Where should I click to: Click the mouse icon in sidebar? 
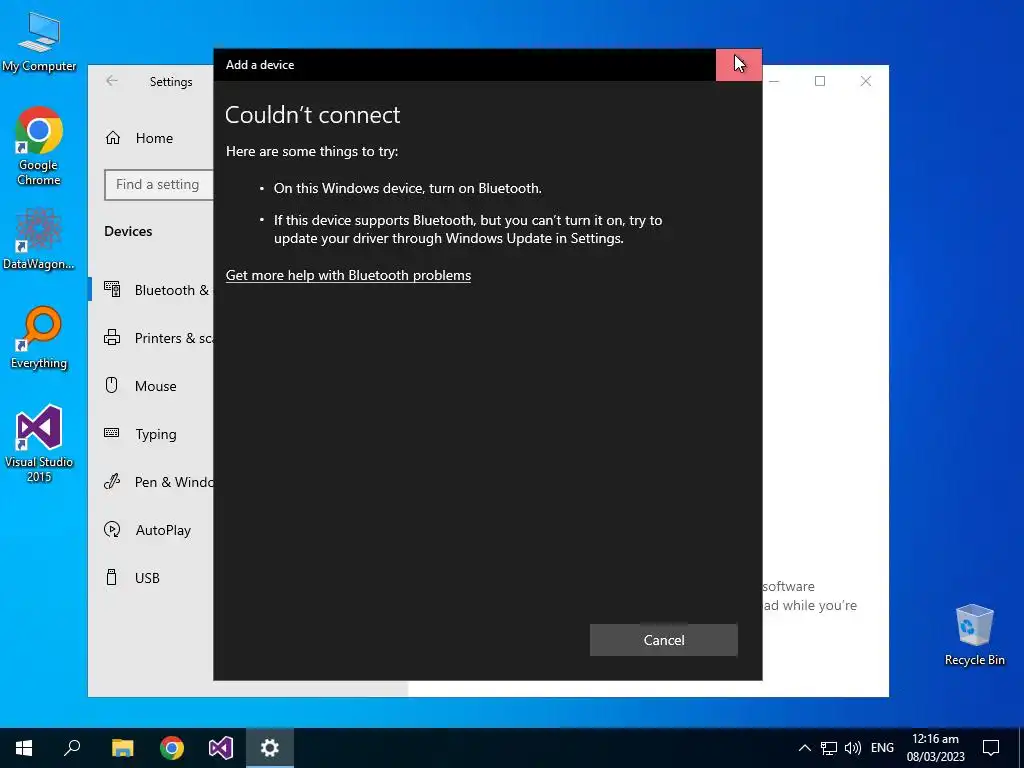[112, 385]
